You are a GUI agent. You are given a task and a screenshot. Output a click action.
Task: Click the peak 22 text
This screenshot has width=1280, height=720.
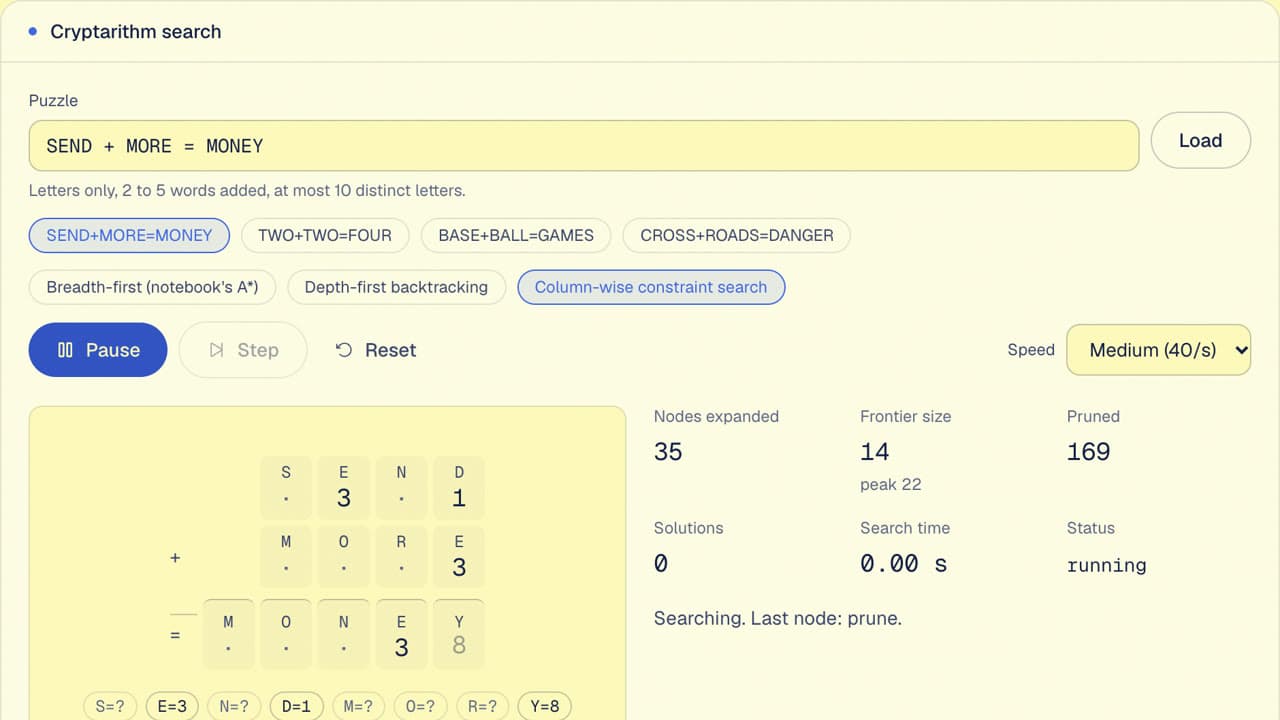pos(891,484)
